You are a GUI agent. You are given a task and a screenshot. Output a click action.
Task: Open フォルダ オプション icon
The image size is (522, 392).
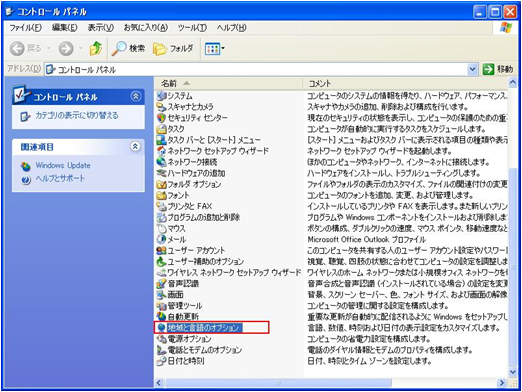tap(162, 184)
